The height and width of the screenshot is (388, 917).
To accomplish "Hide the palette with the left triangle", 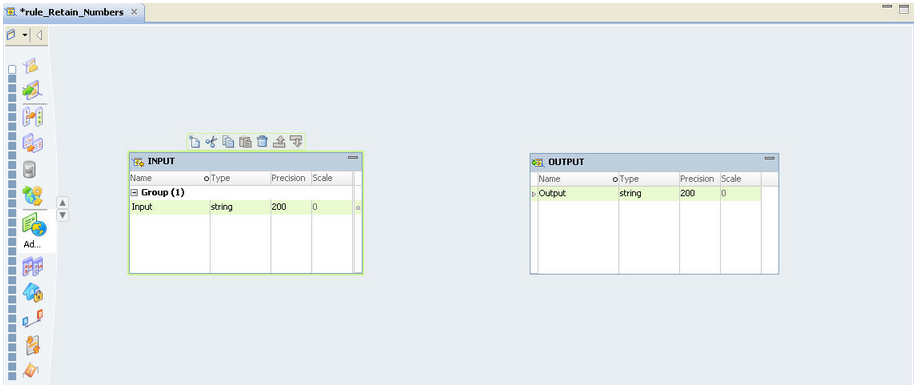I will click(x=39, y=35).
